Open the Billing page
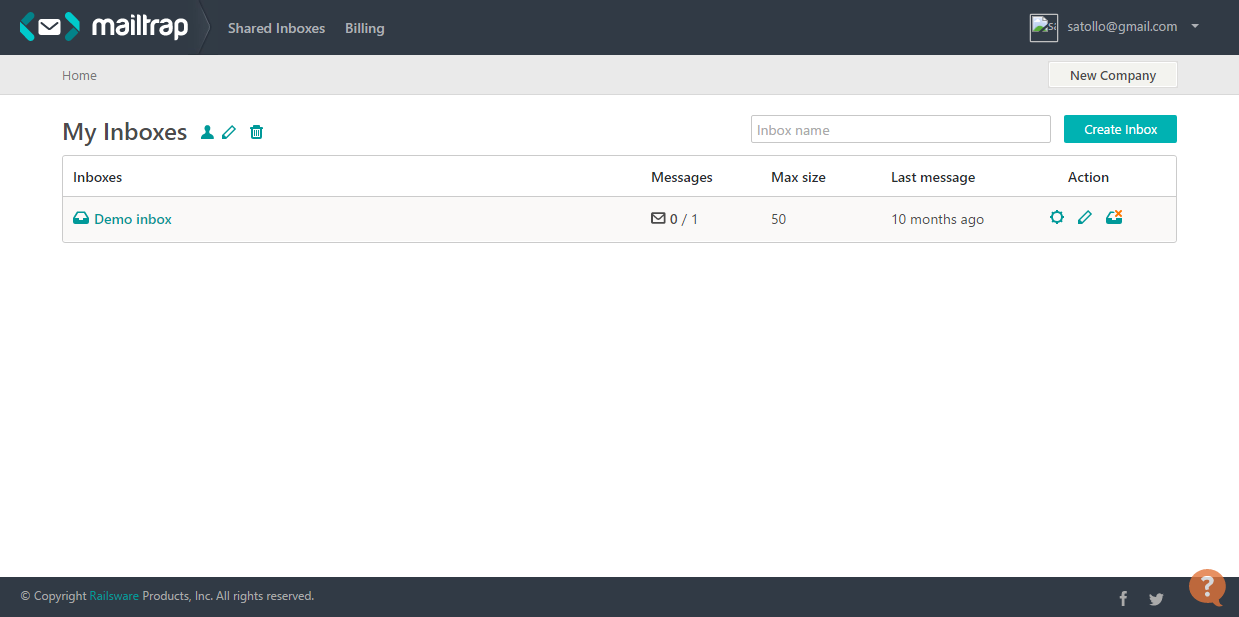Viewport: 1239px width, 617px height. coord(365,28)
